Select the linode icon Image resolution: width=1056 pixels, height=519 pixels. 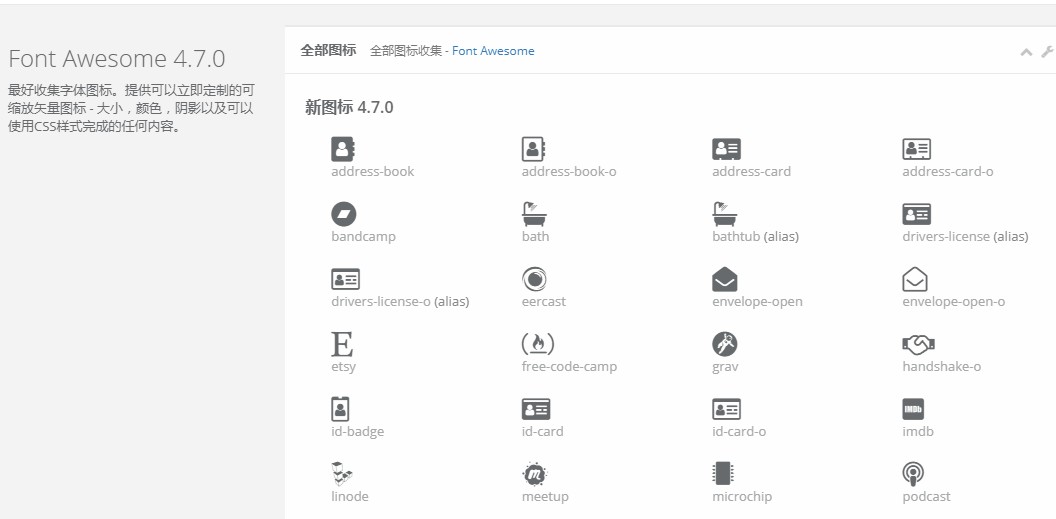tap(342, 474)
